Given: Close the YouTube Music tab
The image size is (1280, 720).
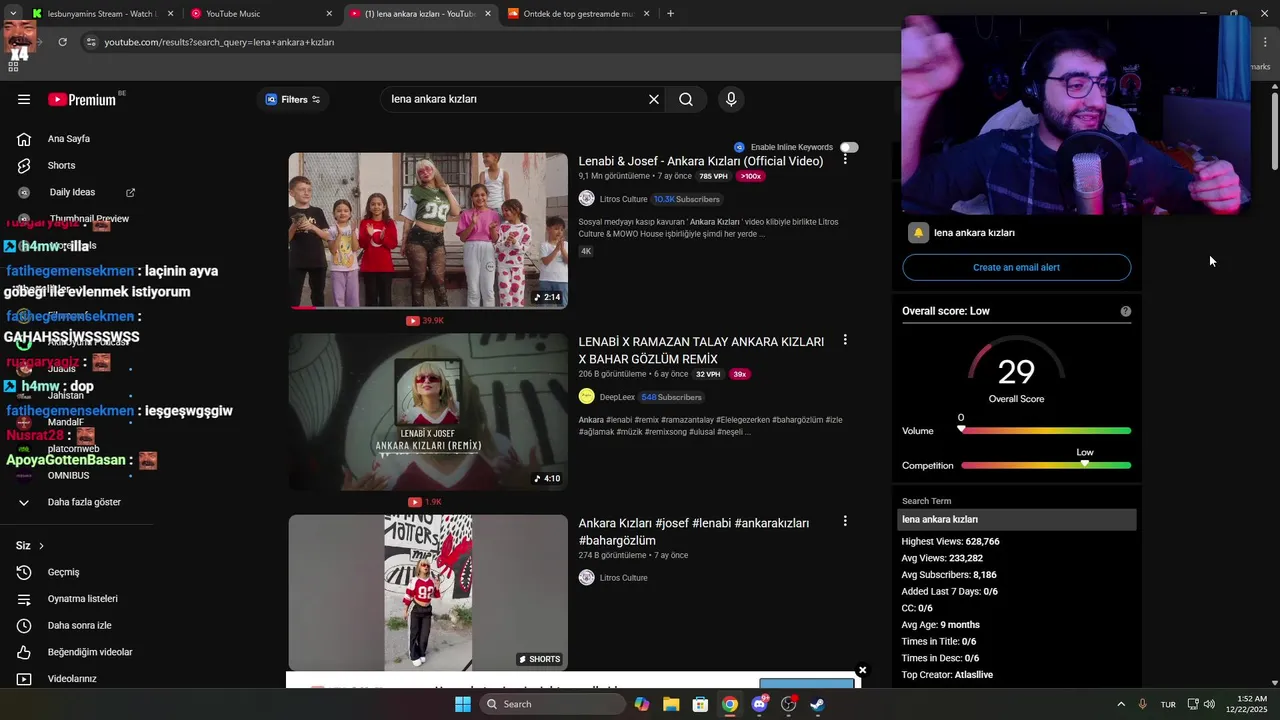Looking at the screenshot, I should (x=329, y=14).
